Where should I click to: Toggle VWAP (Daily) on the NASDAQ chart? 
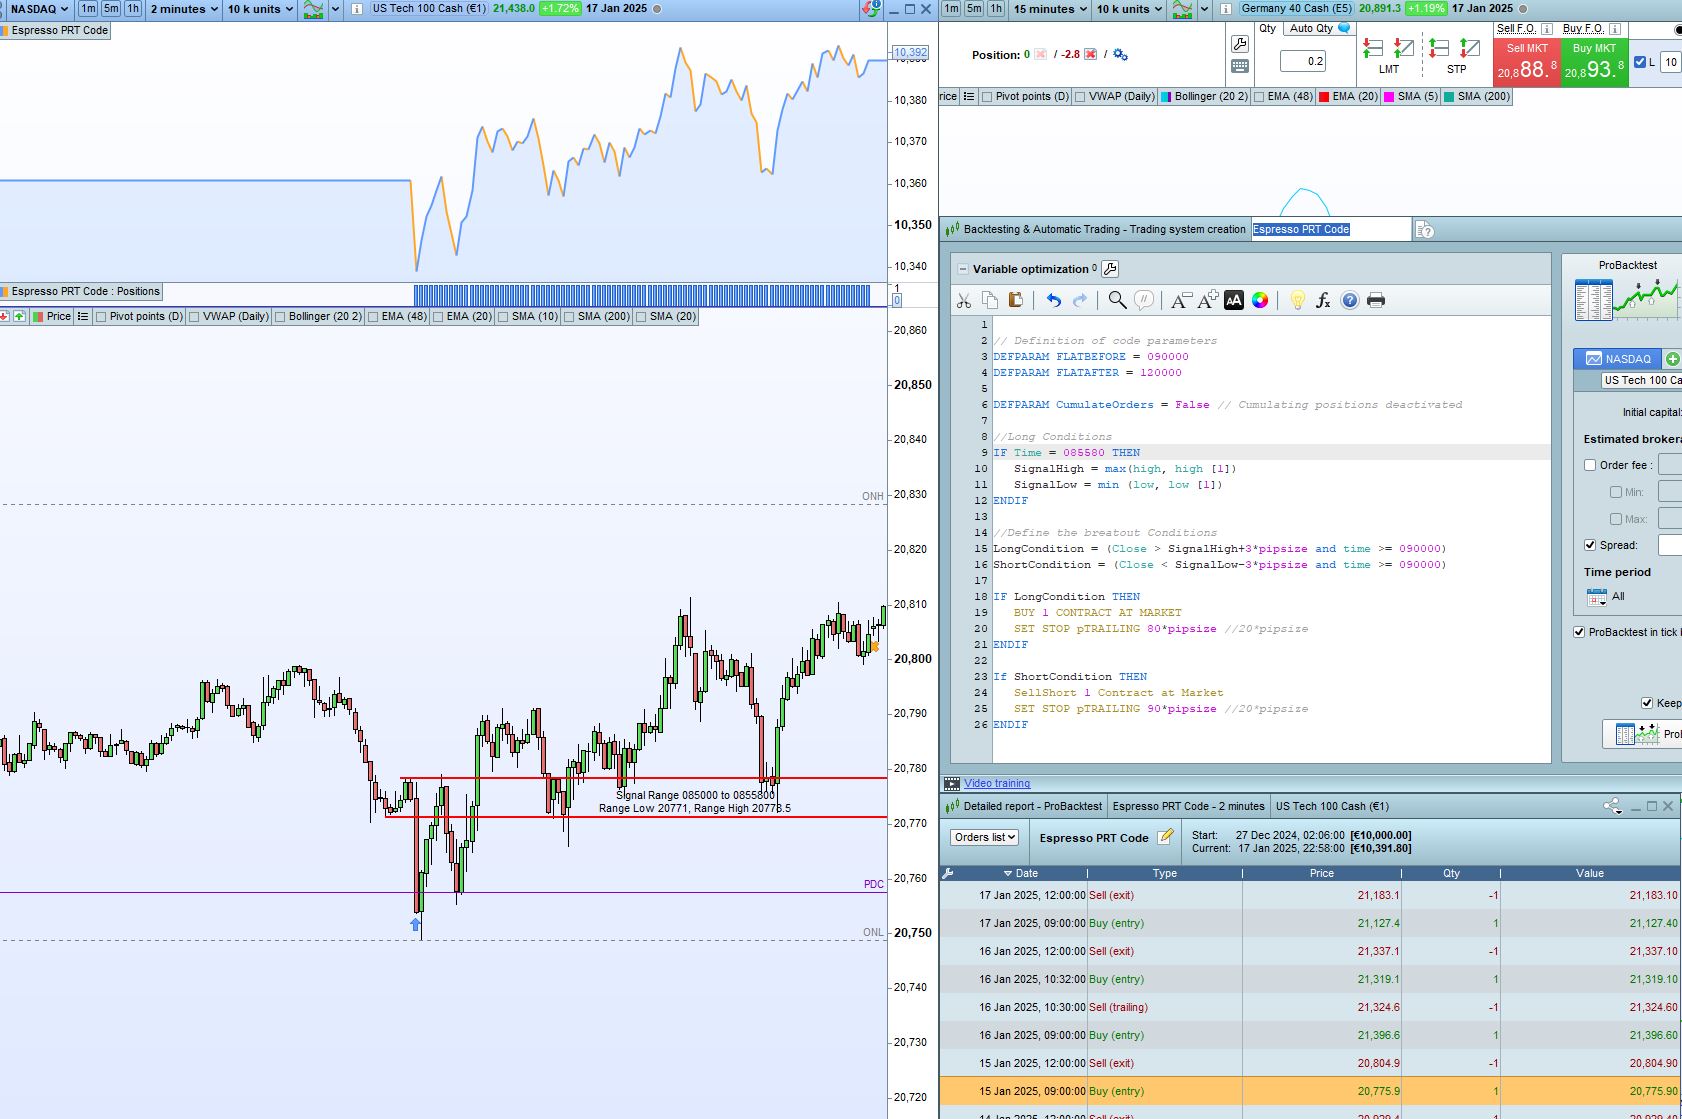194,317
